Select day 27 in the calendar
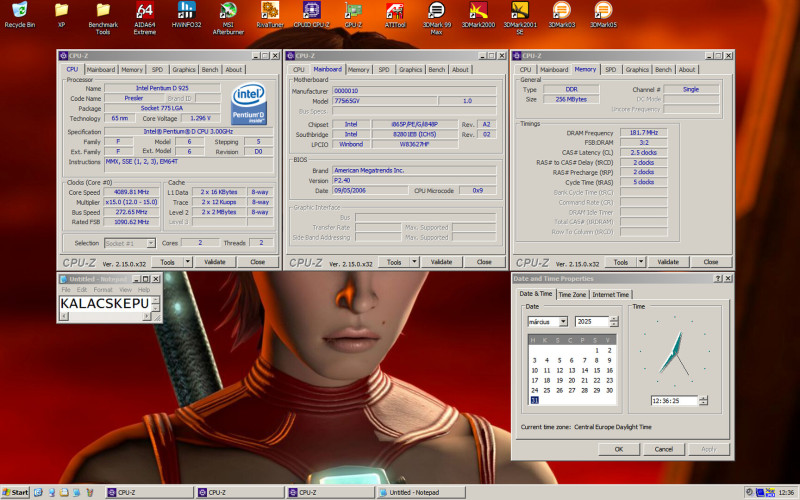Viewport: 800px width, 500px height. pos(572,391)
